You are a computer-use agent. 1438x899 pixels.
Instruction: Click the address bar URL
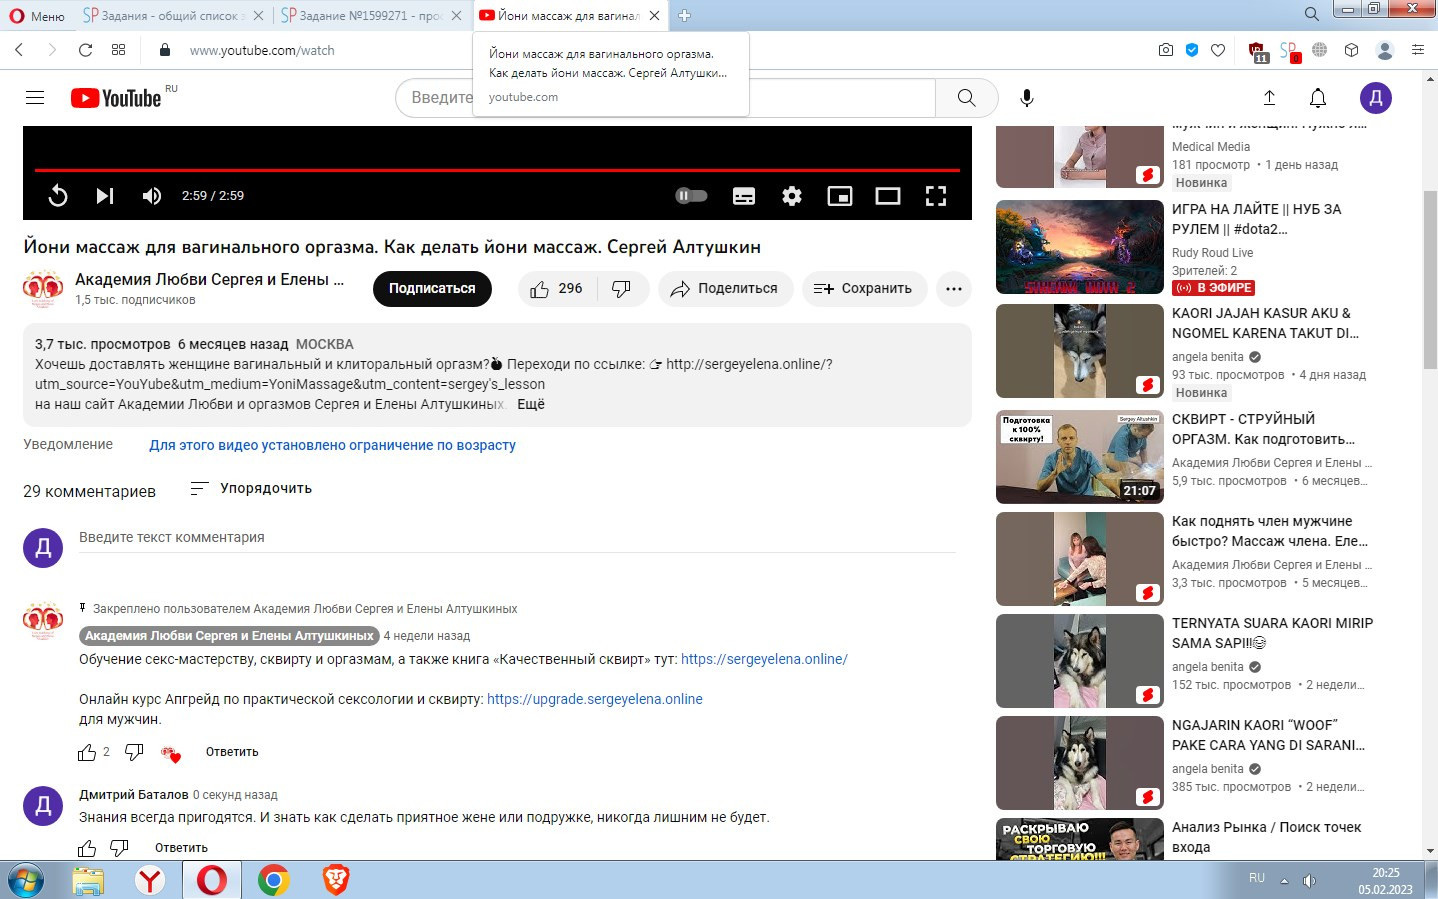[262, 50]
